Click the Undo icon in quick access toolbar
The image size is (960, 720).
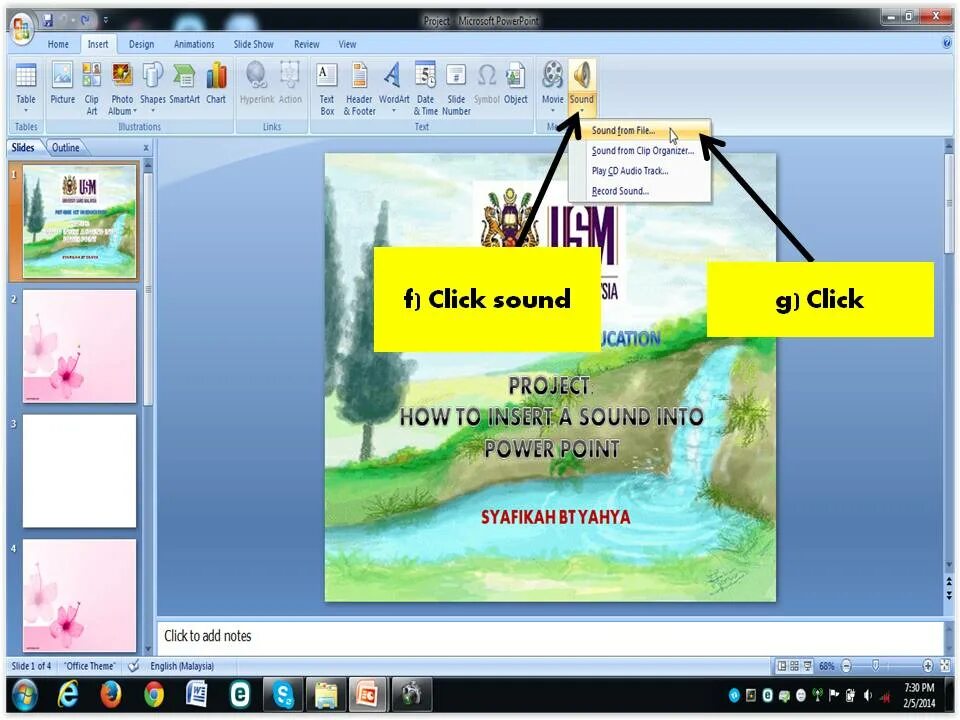point(66,21)
